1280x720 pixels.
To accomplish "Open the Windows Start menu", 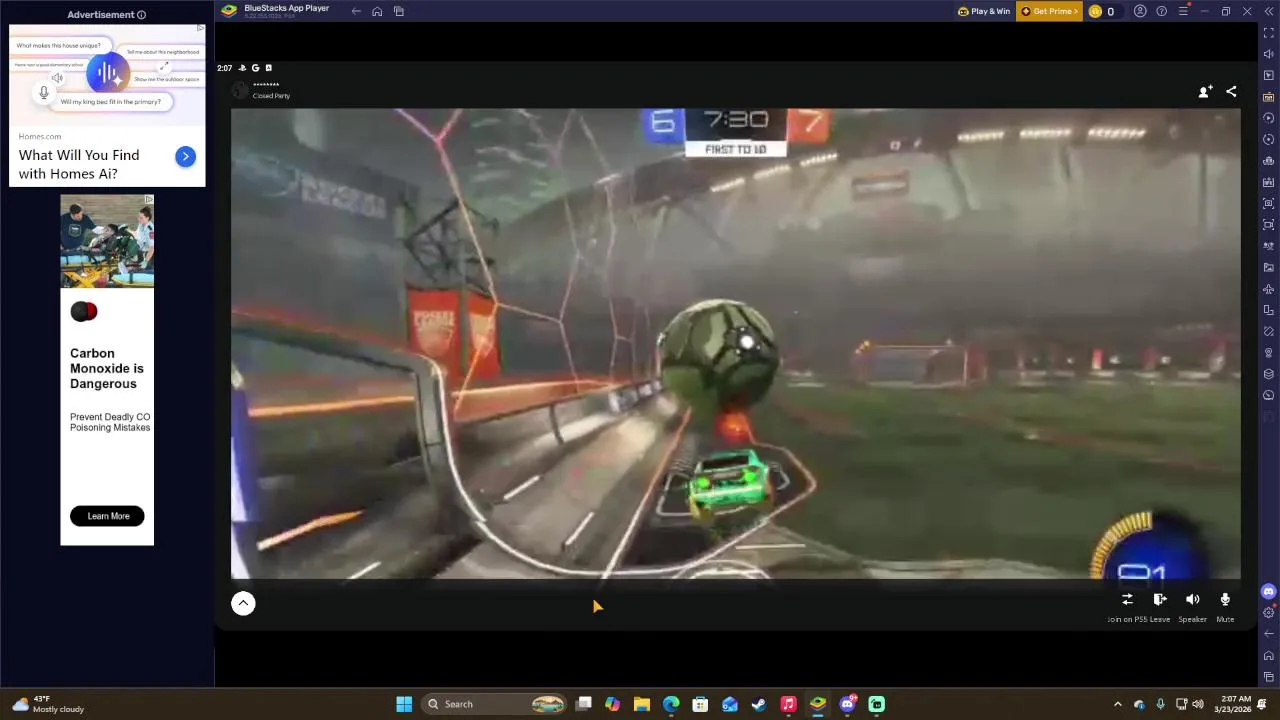I will [x=404, y=704].
